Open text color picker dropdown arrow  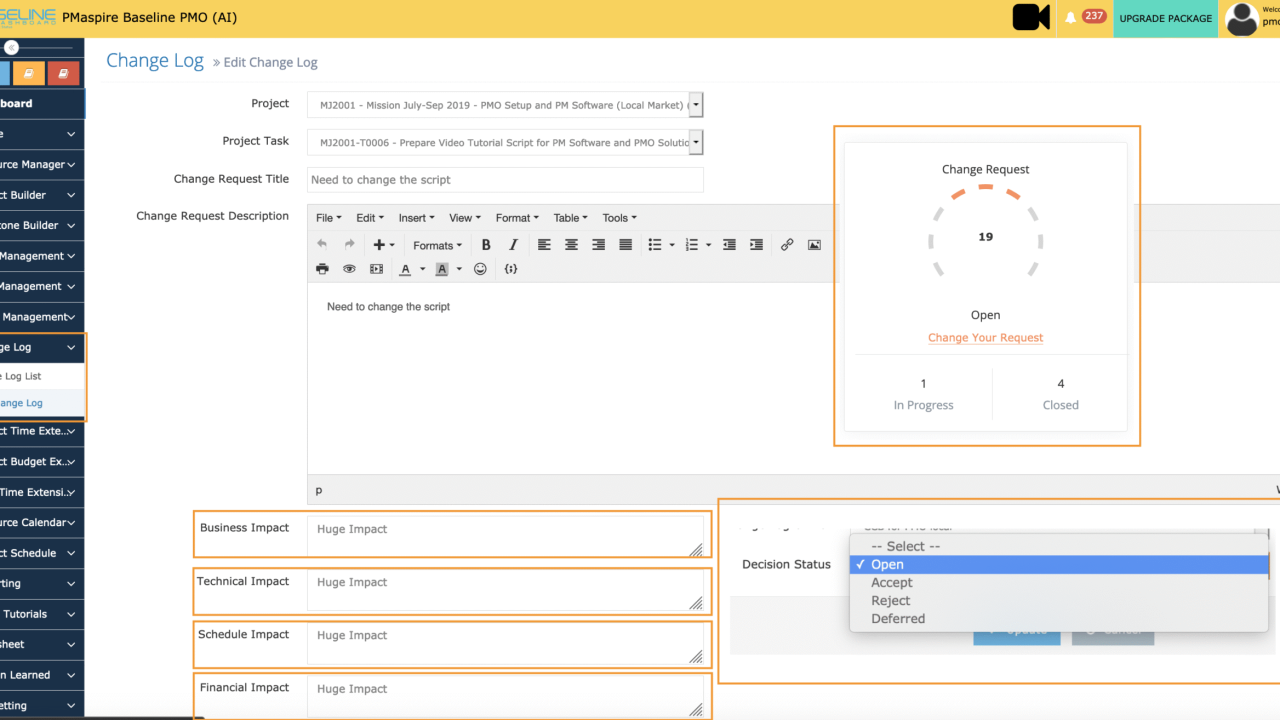pos(422,269)
